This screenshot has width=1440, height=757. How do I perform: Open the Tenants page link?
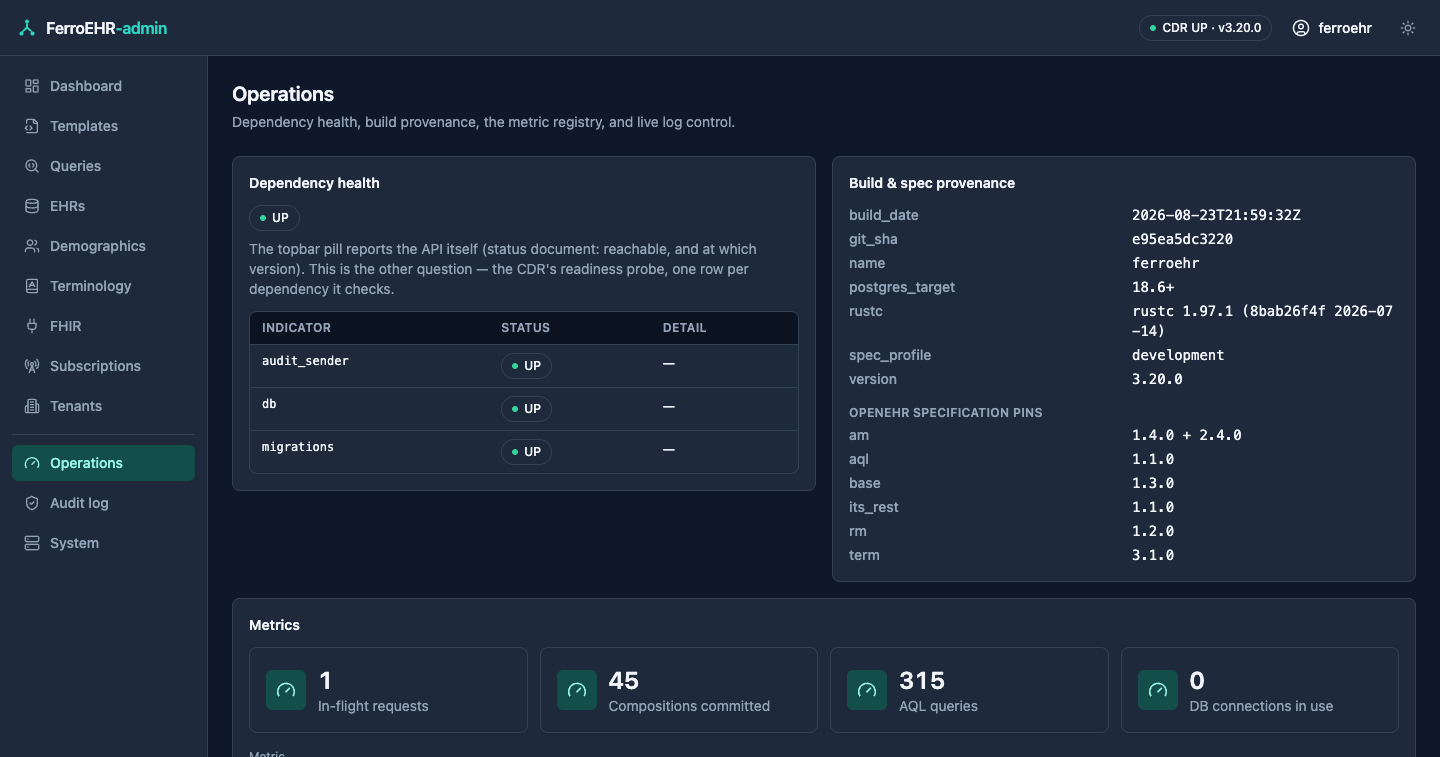(103, 406)
